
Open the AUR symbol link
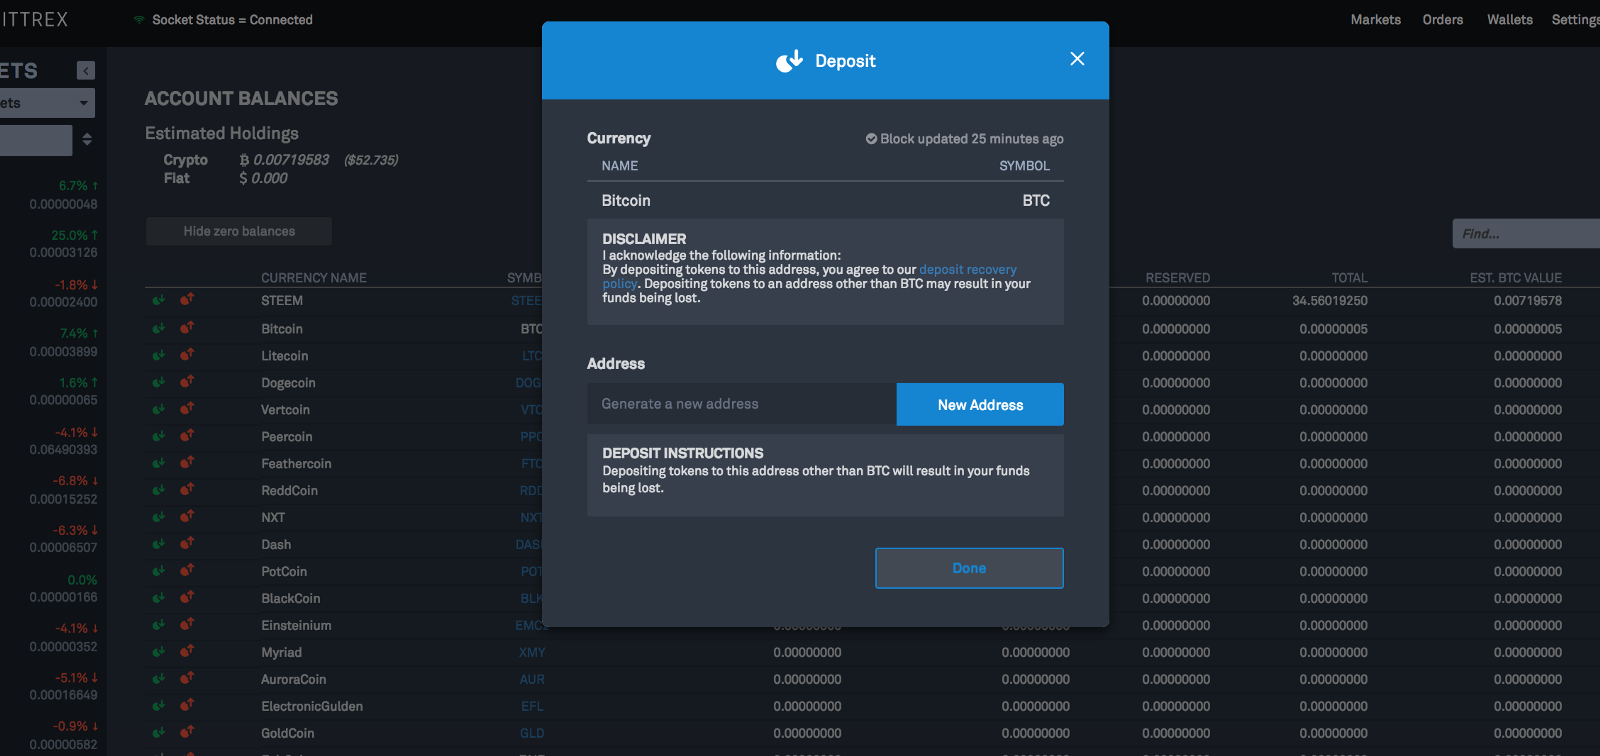[x=532, y=679]
